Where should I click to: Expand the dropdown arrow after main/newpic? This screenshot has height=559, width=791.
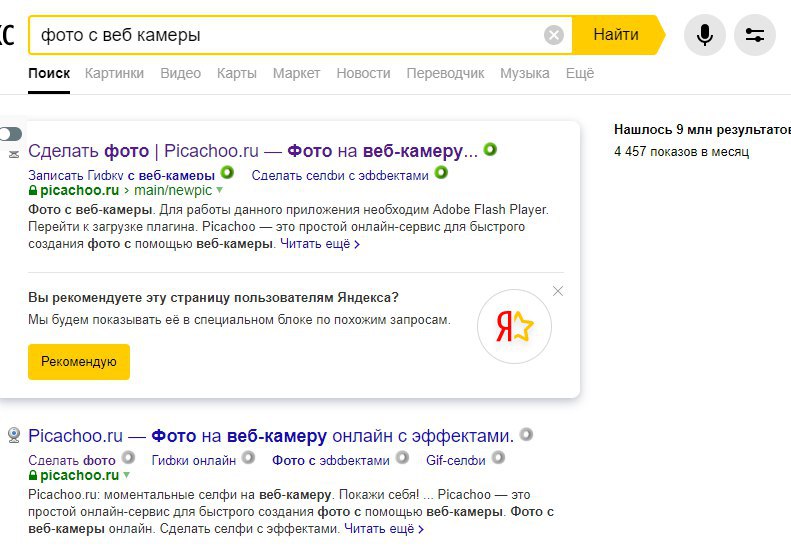point(219,190)
